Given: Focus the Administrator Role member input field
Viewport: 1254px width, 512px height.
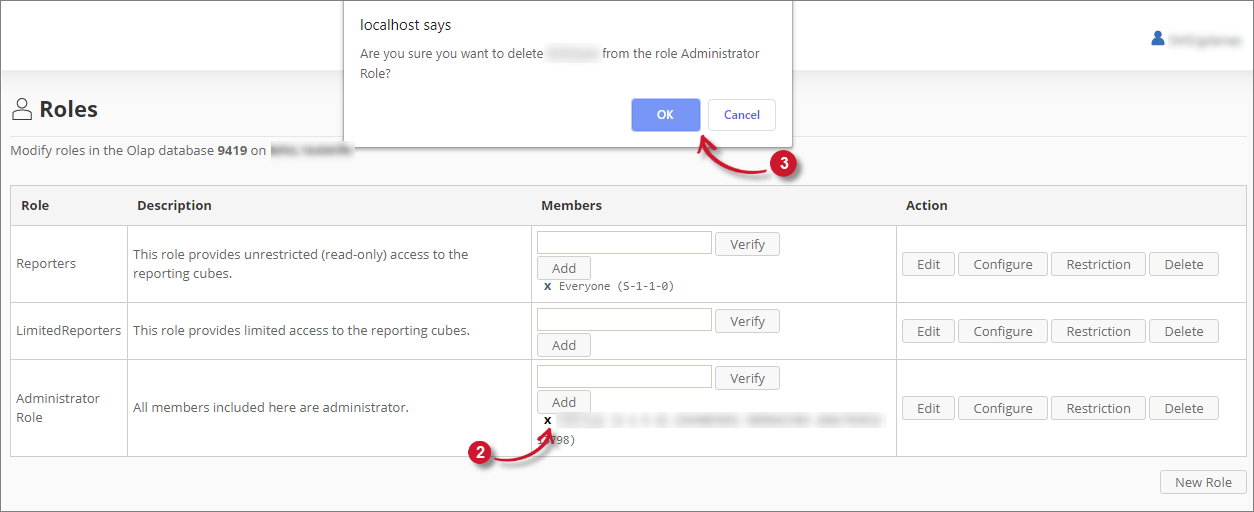Looking at the screenshot, I should pos(624,377).
